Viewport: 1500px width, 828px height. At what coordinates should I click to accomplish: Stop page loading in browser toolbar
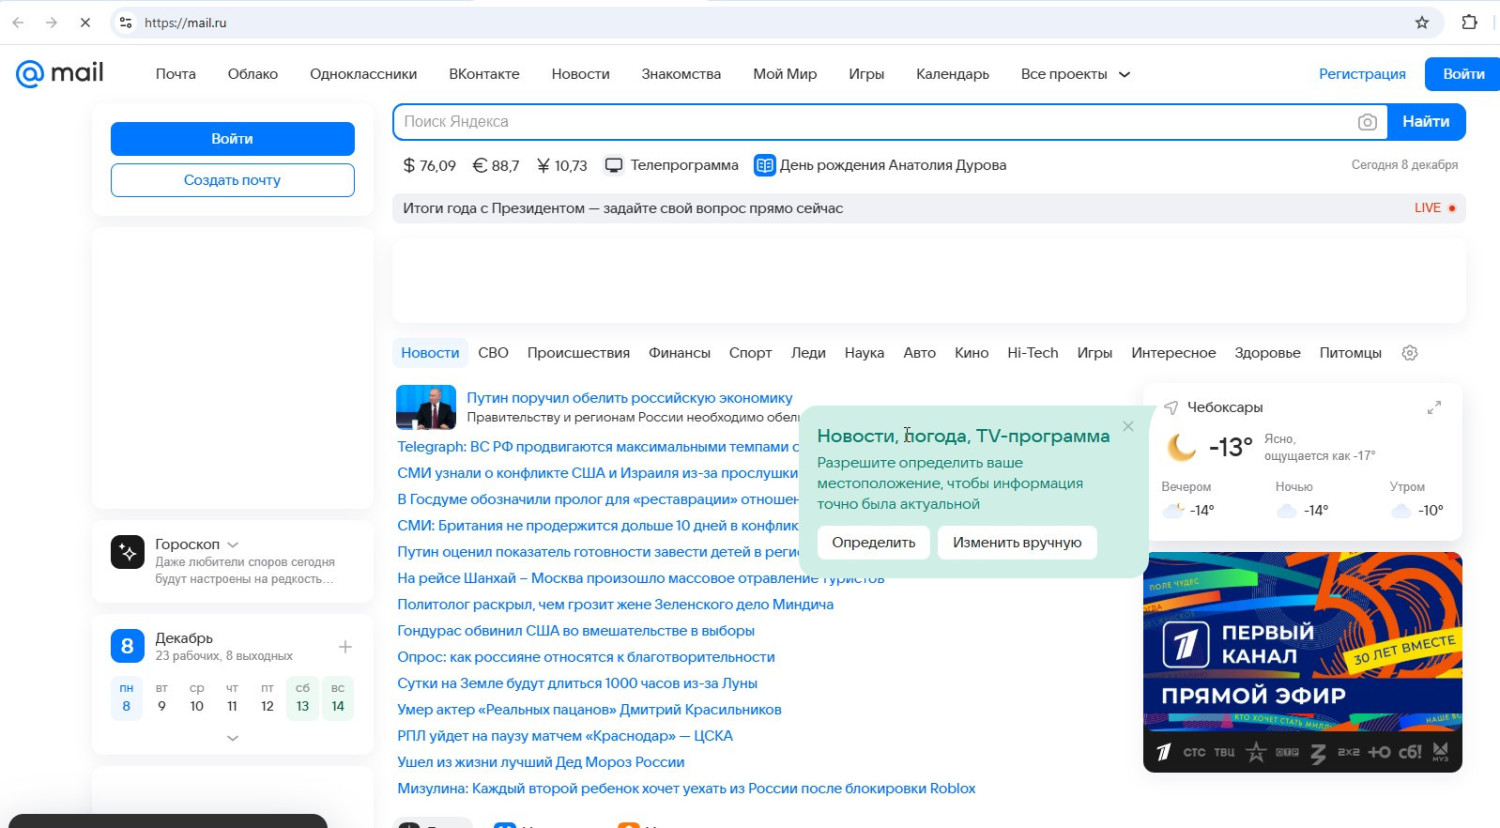coord(85,22)
